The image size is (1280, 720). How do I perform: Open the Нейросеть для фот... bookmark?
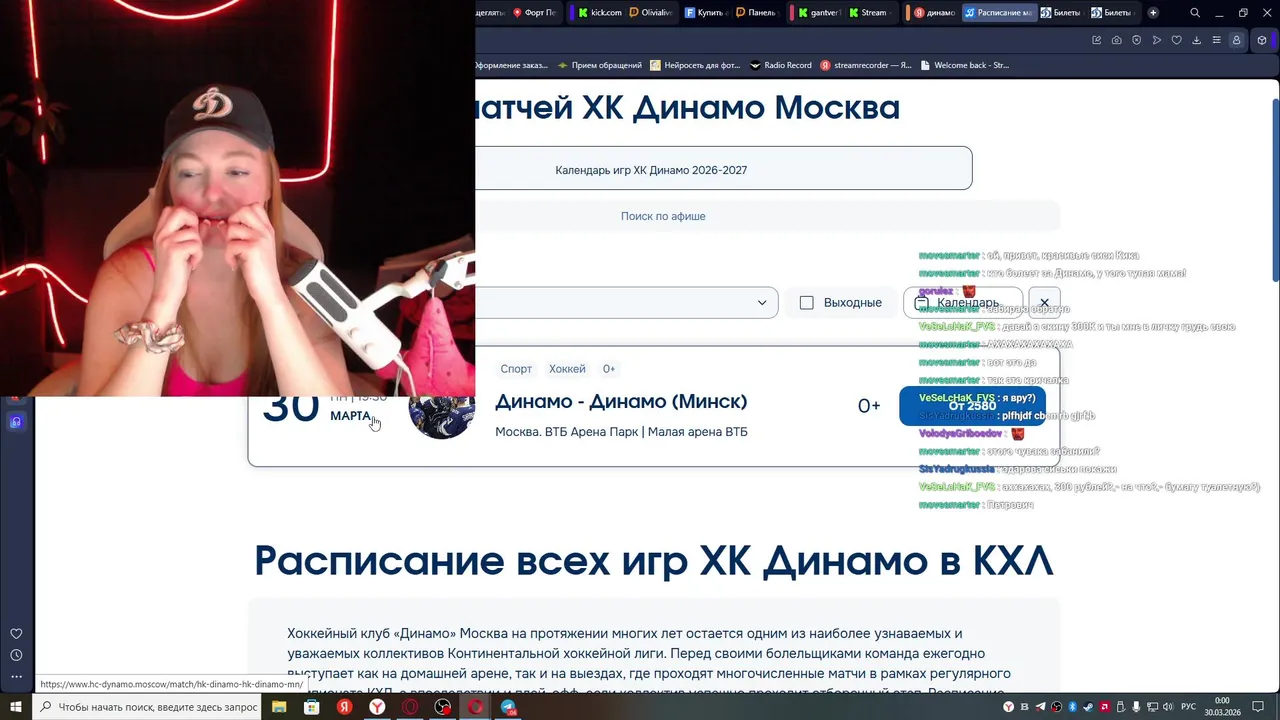click(x=695, y=65)
